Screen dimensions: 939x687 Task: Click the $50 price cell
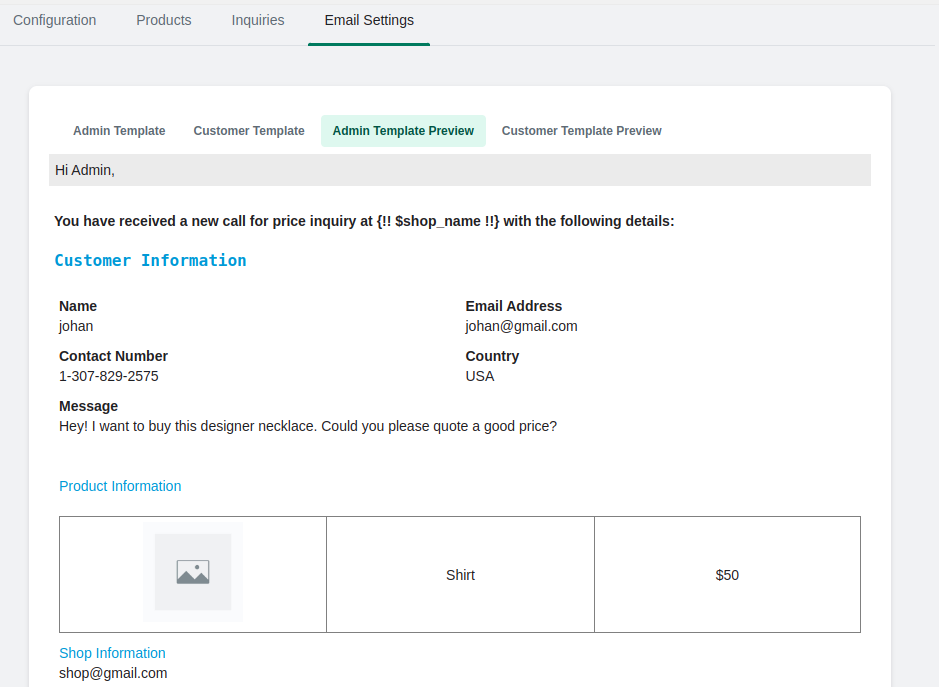(x=727, y=575)
